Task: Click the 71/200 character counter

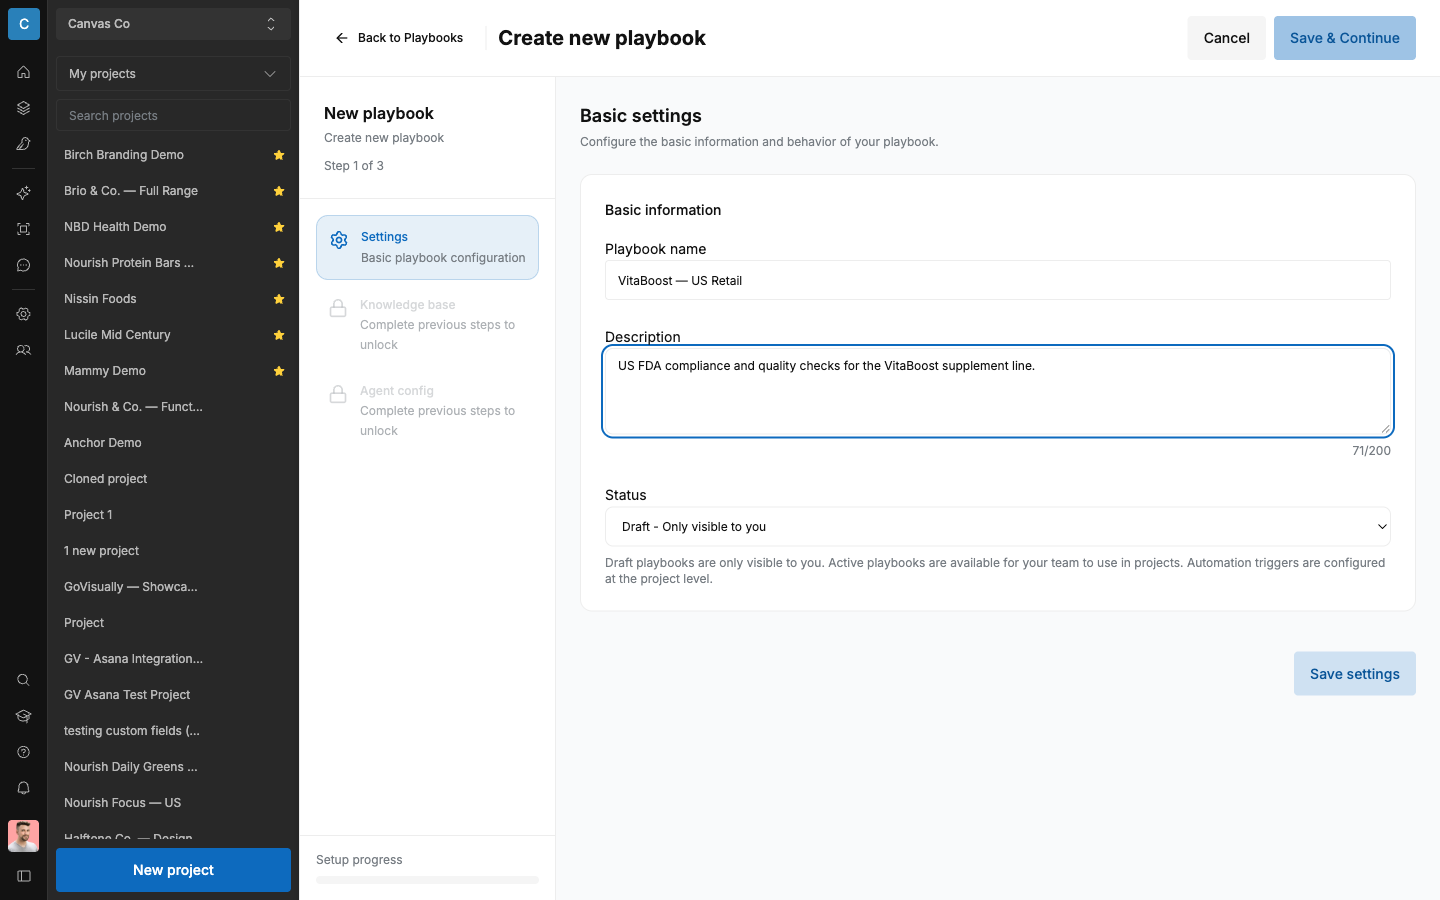Action: point(1371,451)
